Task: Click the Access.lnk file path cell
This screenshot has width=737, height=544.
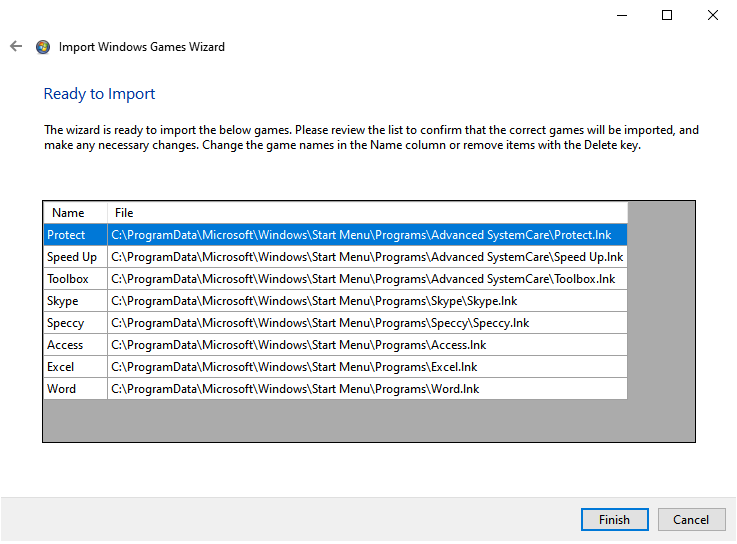Action: [x=368, y=345]
